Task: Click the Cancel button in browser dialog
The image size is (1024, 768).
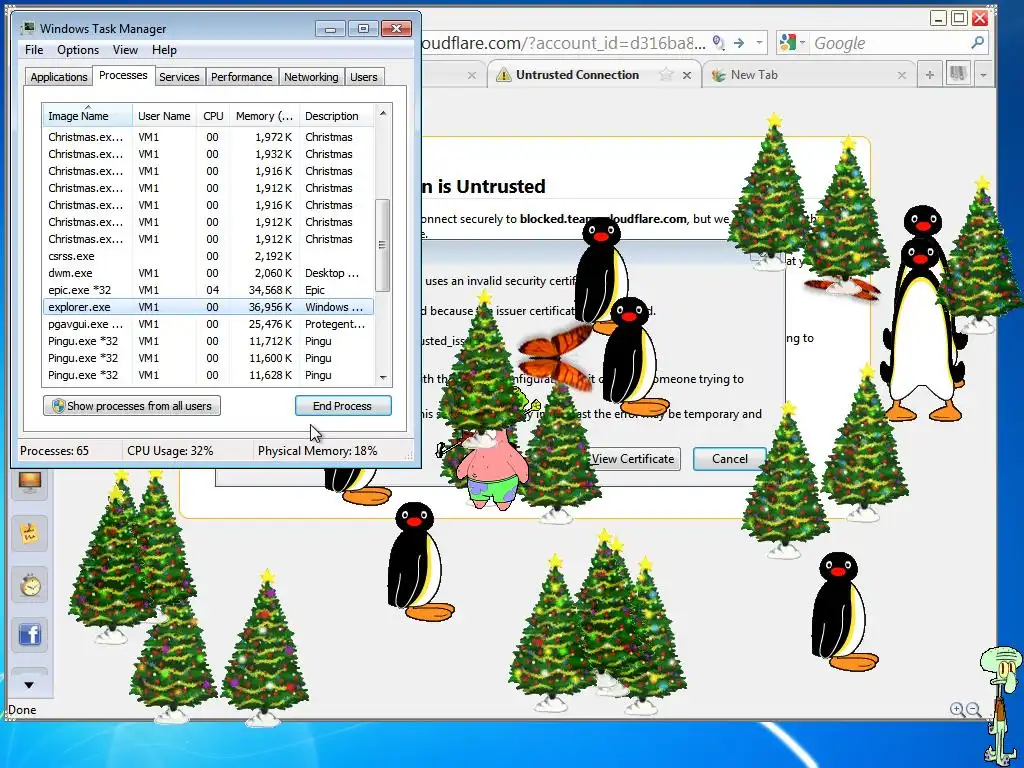Action: coord(729,459)
